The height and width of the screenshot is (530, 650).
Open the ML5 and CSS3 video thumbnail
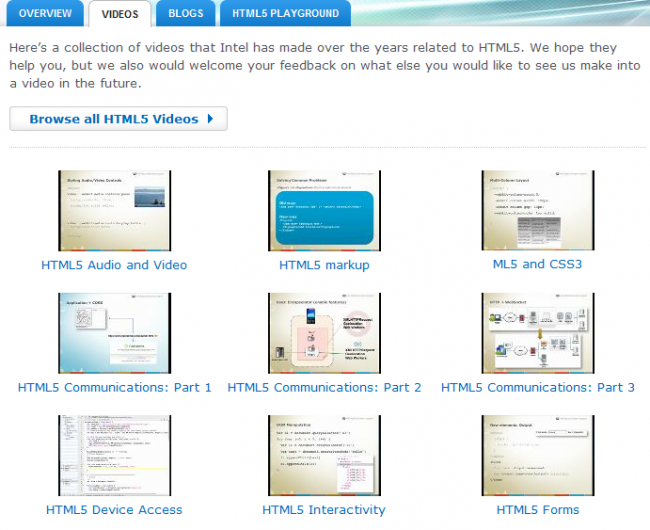click(538, 210)
